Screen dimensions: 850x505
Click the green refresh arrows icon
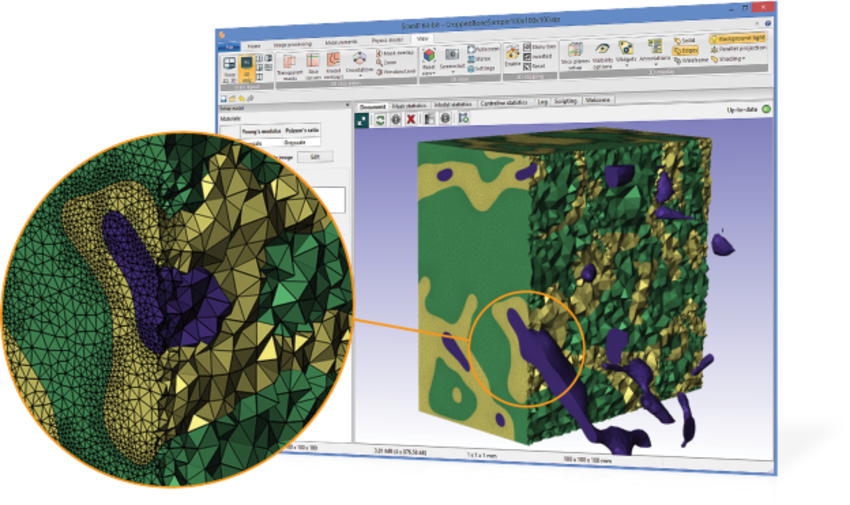(x=380, y=118)
